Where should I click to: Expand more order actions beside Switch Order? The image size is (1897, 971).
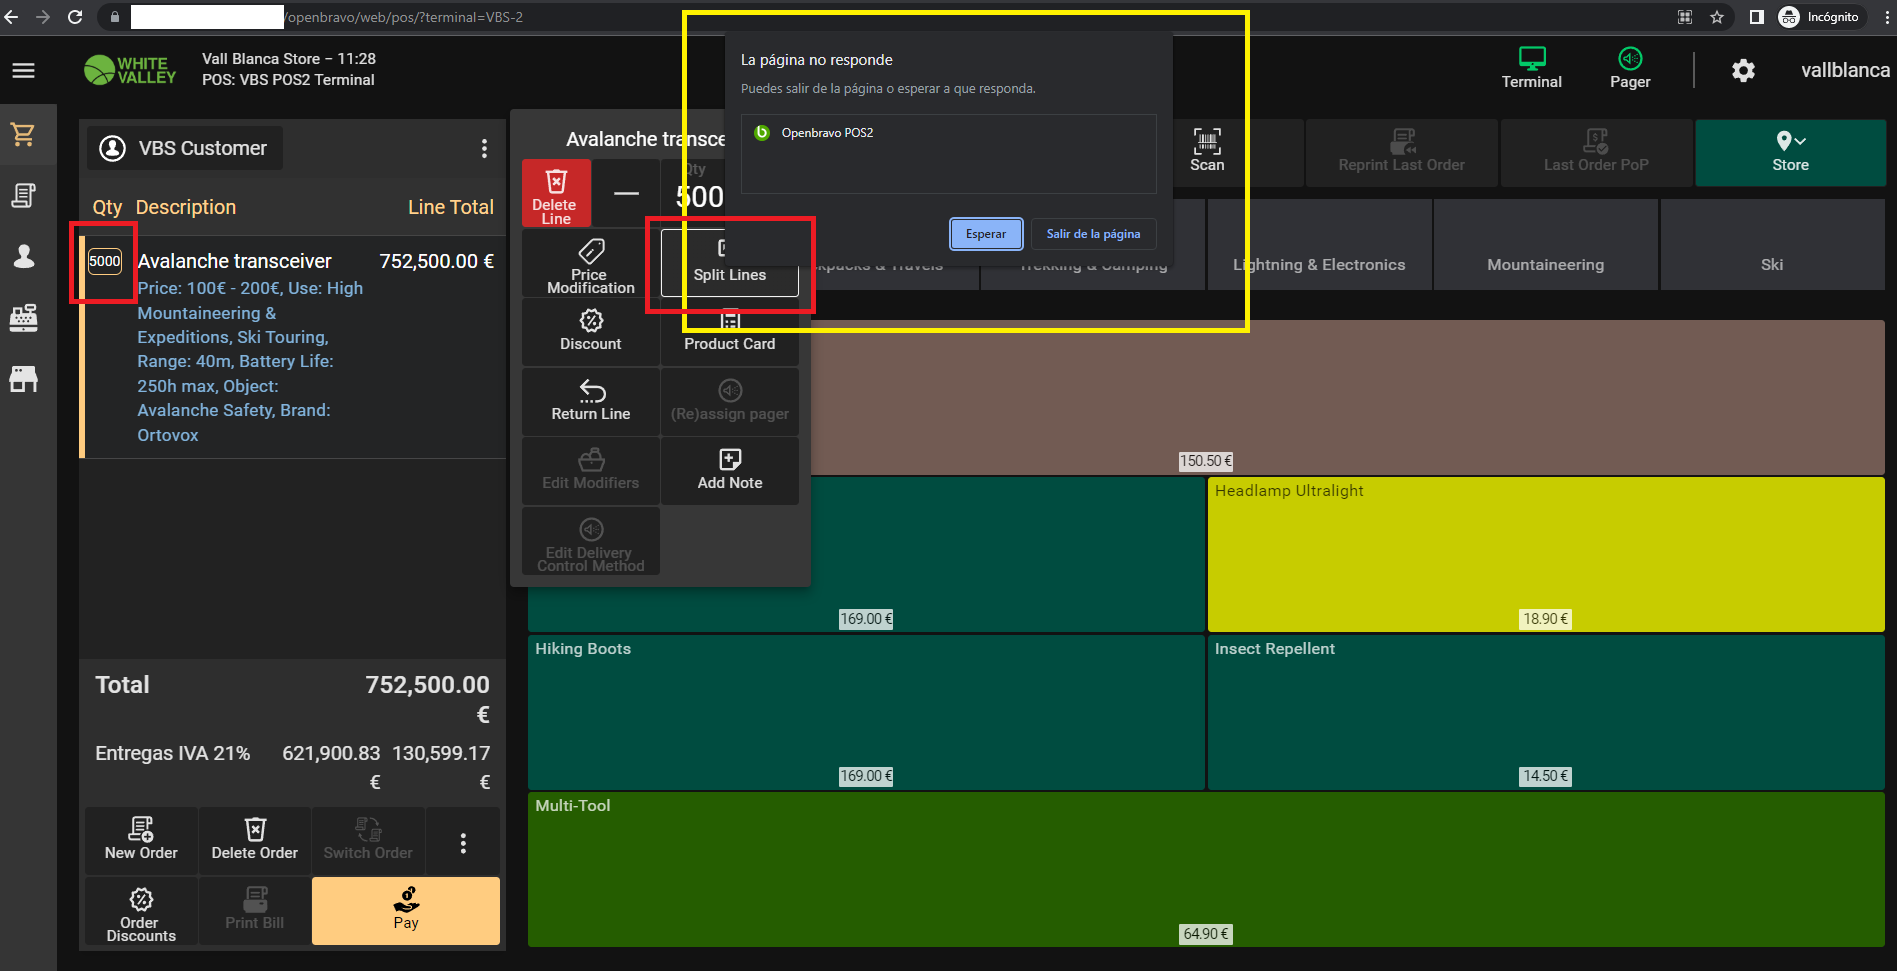pos(463,843)
